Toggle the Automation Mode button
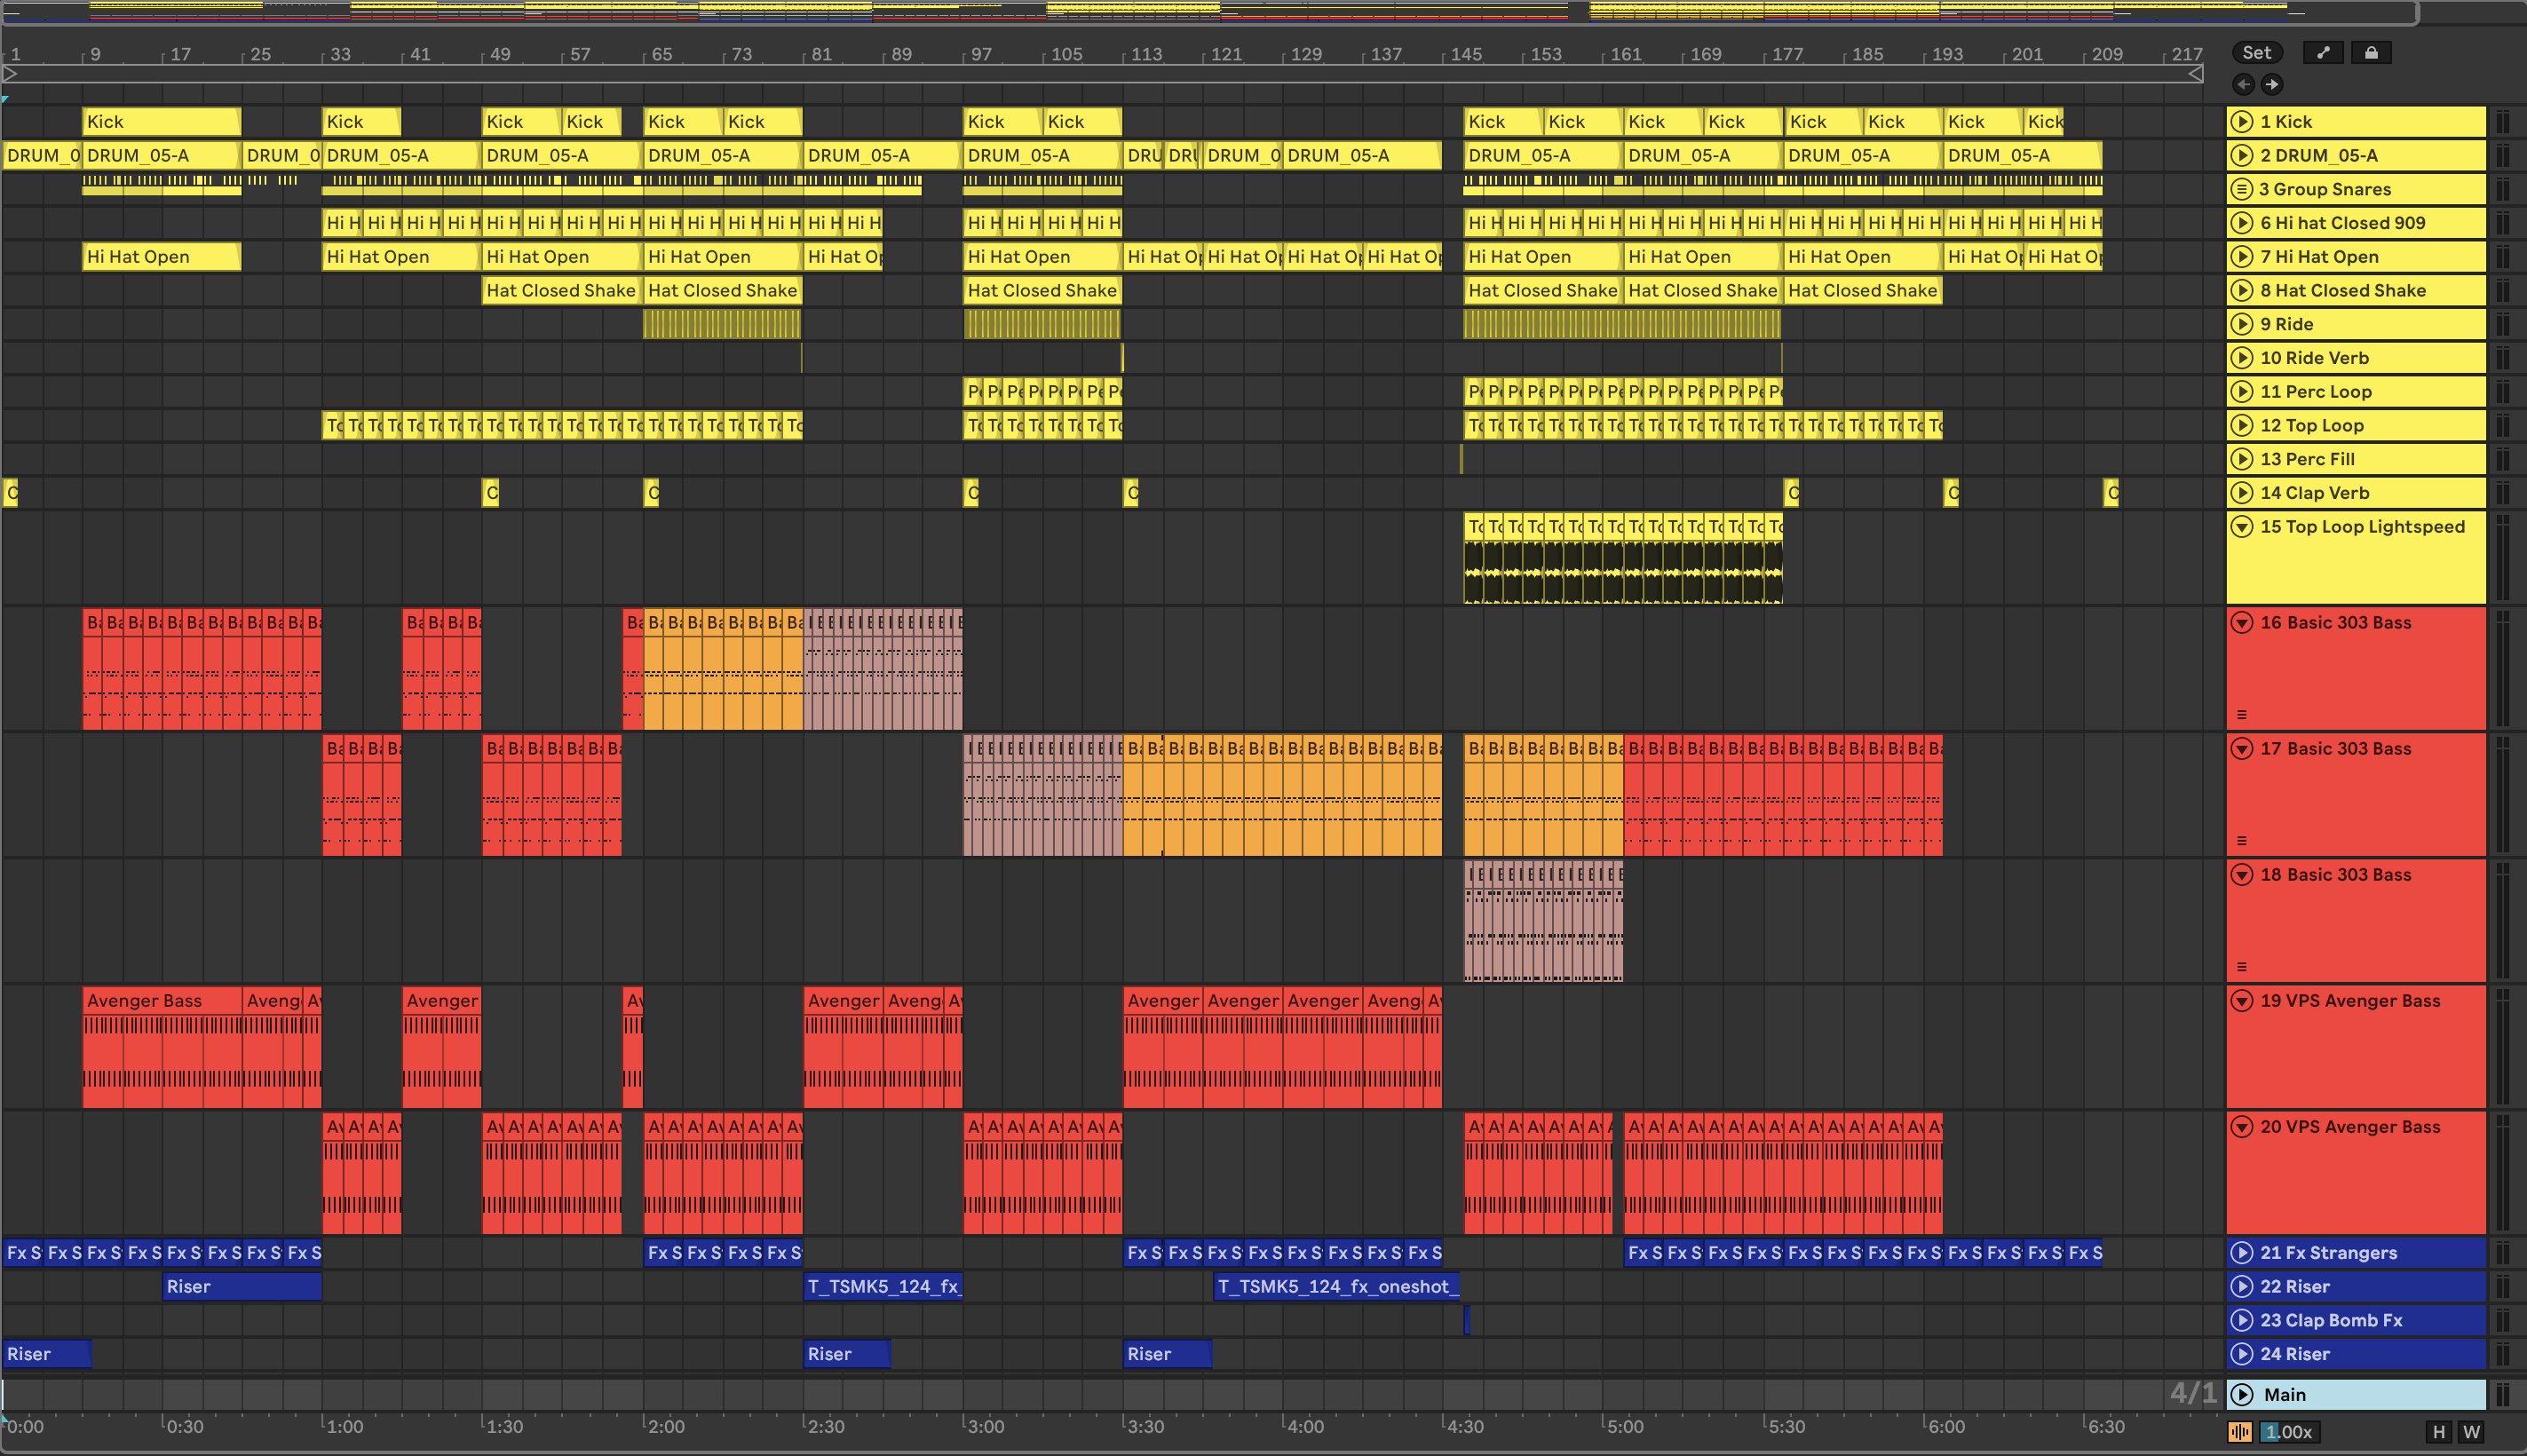 pyautogui.click(x=2323, y=53)
